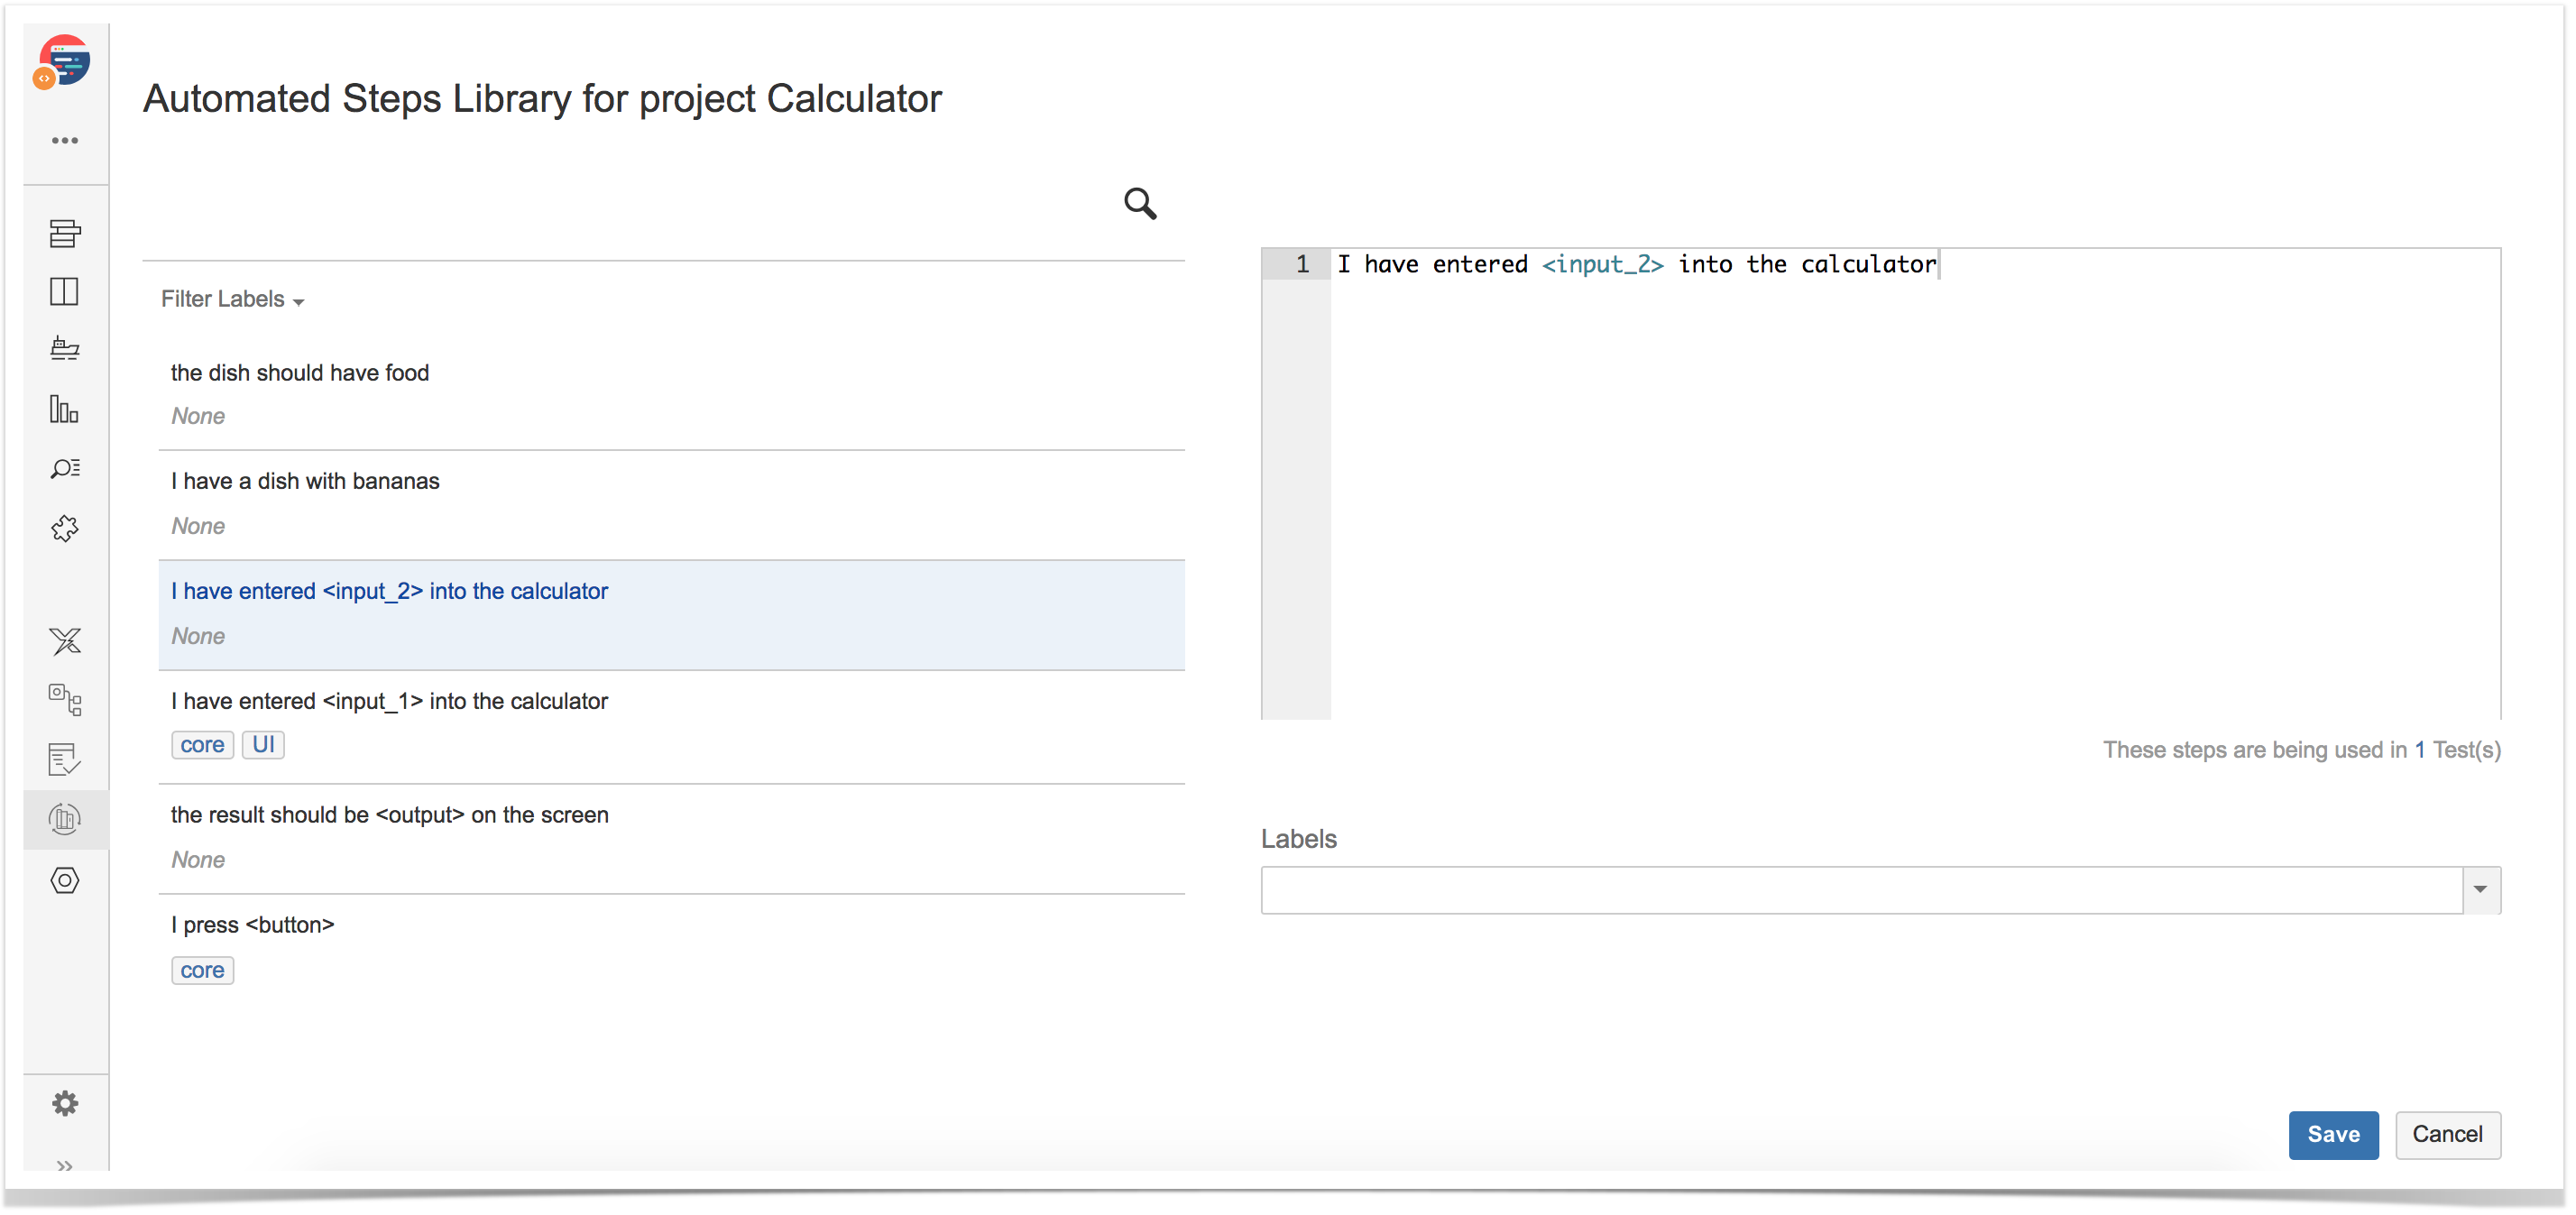Click the 'core' label under input_1 step
The height and width of the screenshot is (1215, 2576).
[202, 745]
